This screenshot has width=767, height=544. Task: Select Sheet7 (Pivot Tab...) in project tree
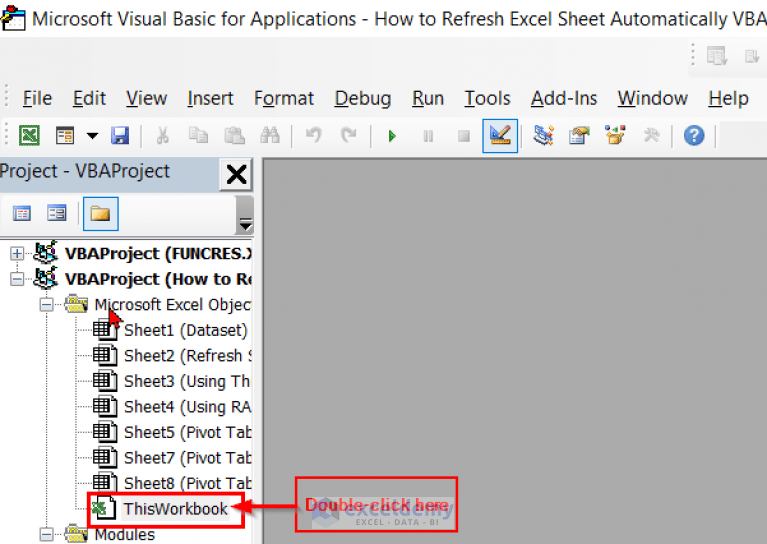coord(188,457)
